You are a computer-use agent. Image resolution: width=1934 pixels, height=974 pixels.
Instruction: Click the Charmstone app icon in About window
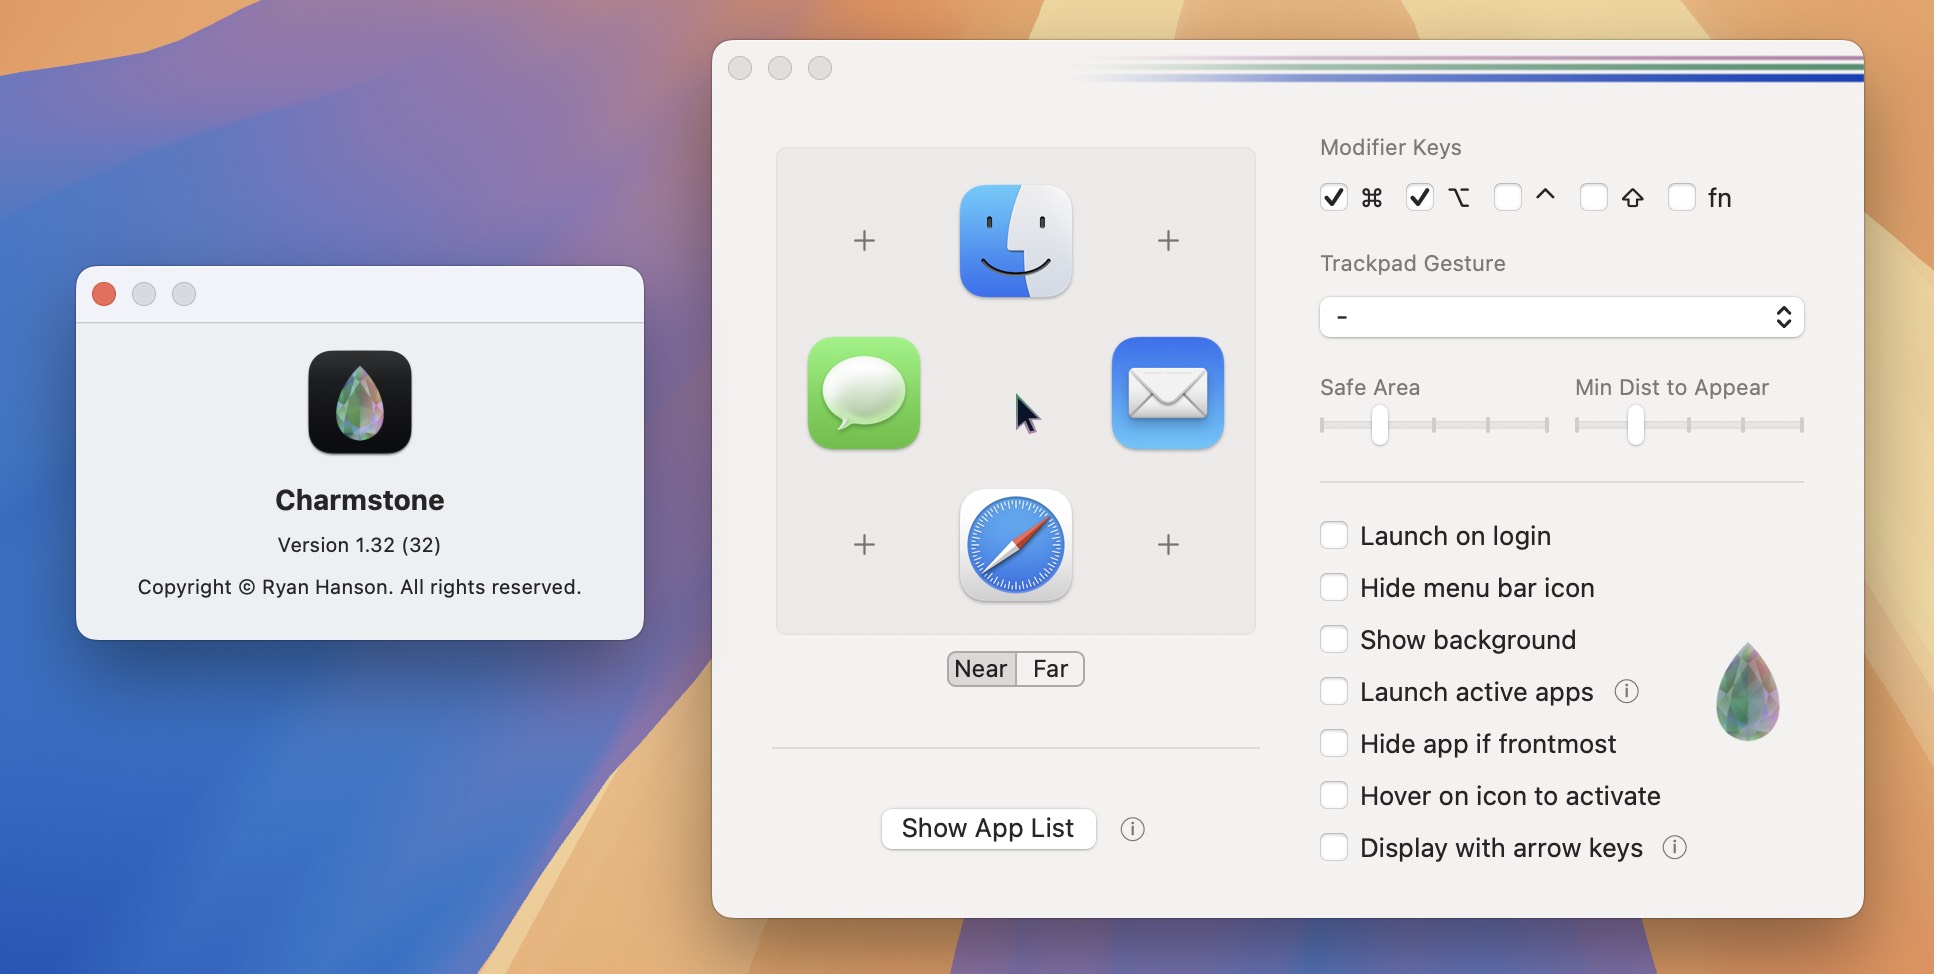pos(360,402)
